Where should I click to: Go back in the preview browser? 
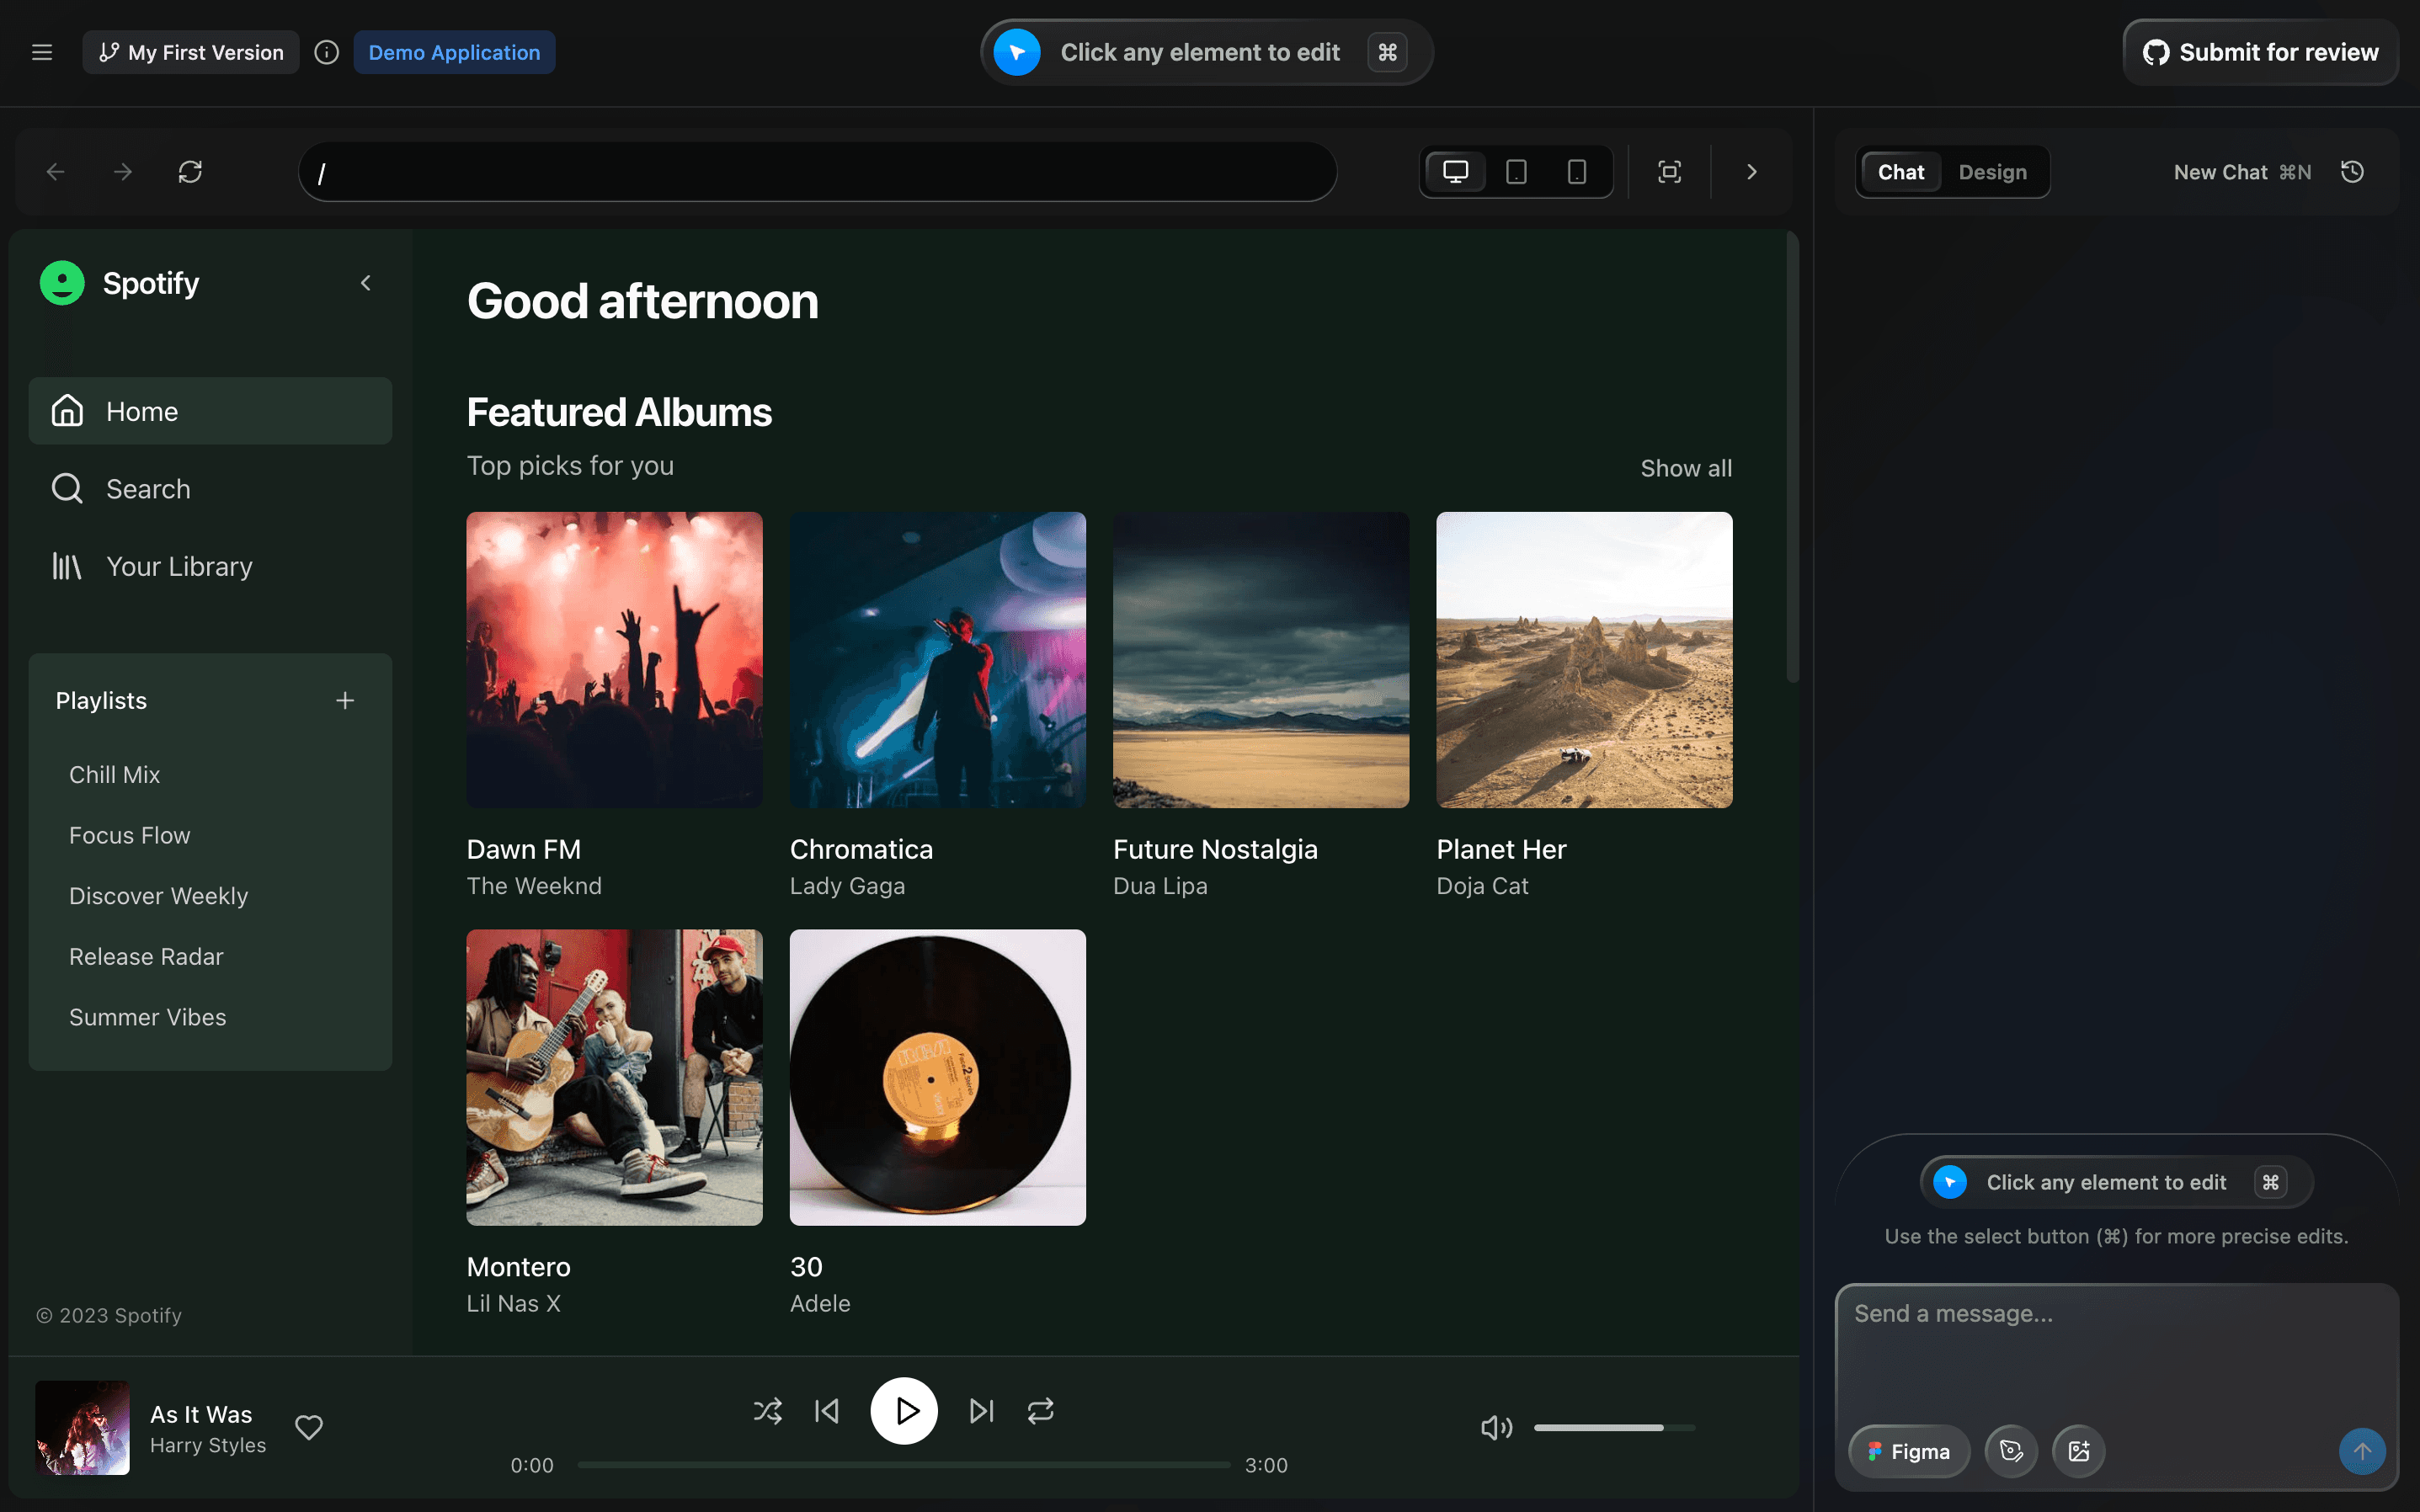[x=56, y=172]
